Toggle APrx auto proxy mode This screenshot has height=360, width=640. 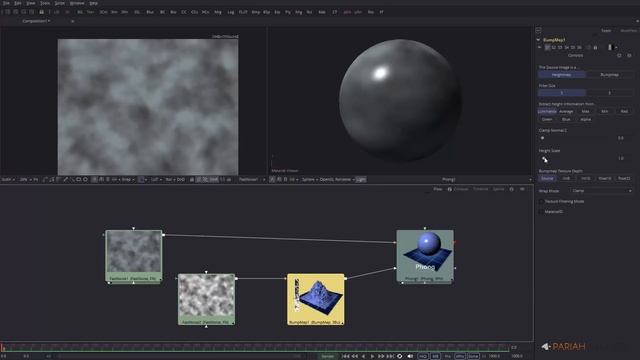460,356
